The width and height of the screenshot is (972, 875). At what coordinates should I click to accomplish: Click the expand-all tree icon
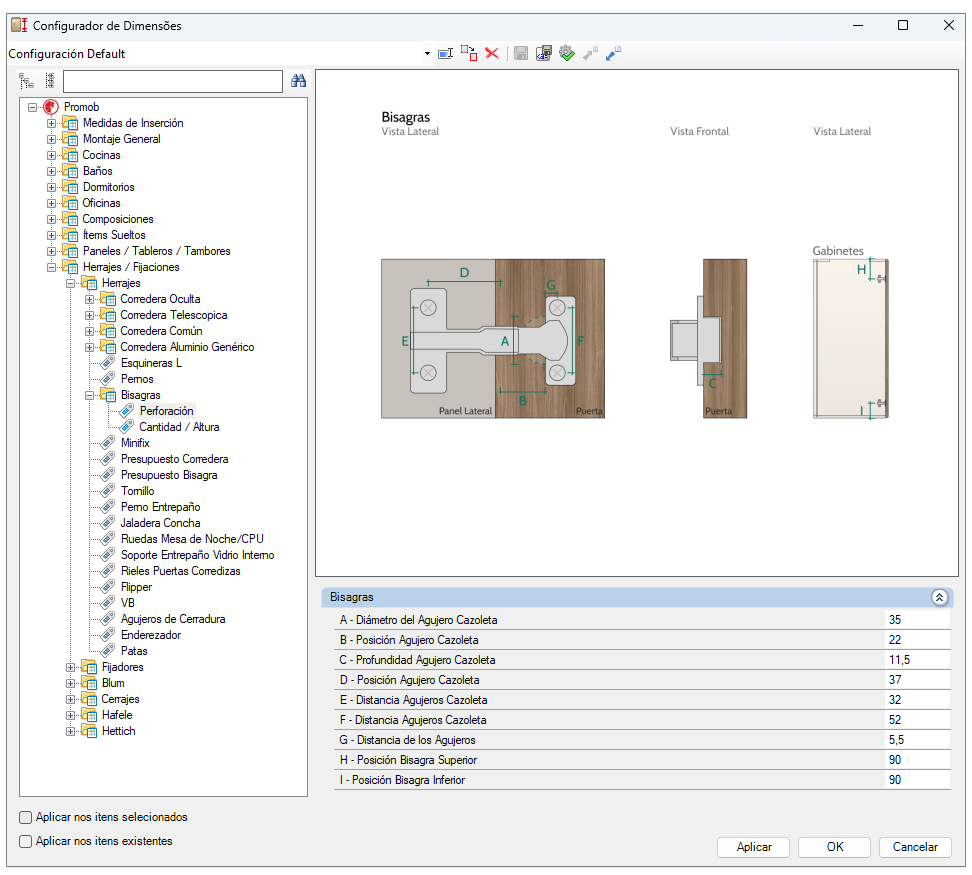pos(26,81)
